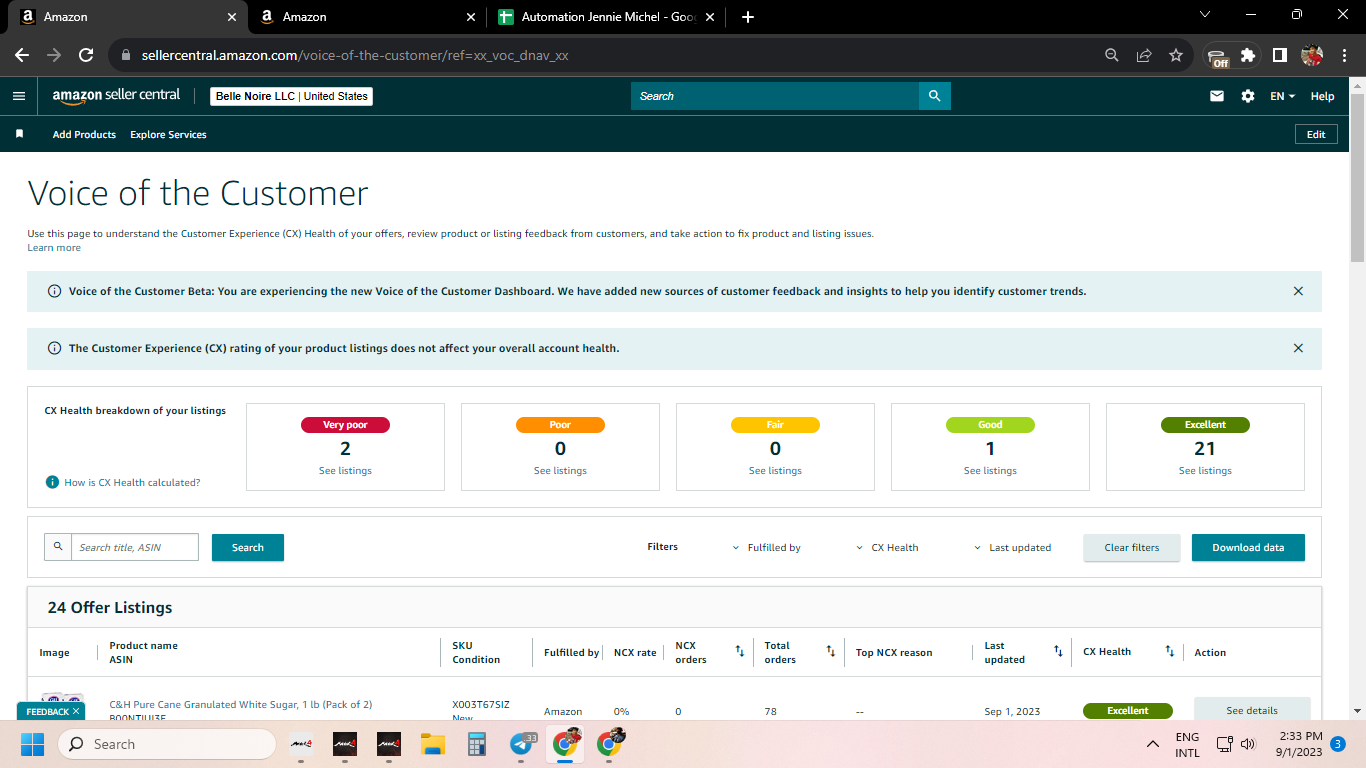
Task: Click the magnifier button beside the top search bar
Action: (935, 96)
